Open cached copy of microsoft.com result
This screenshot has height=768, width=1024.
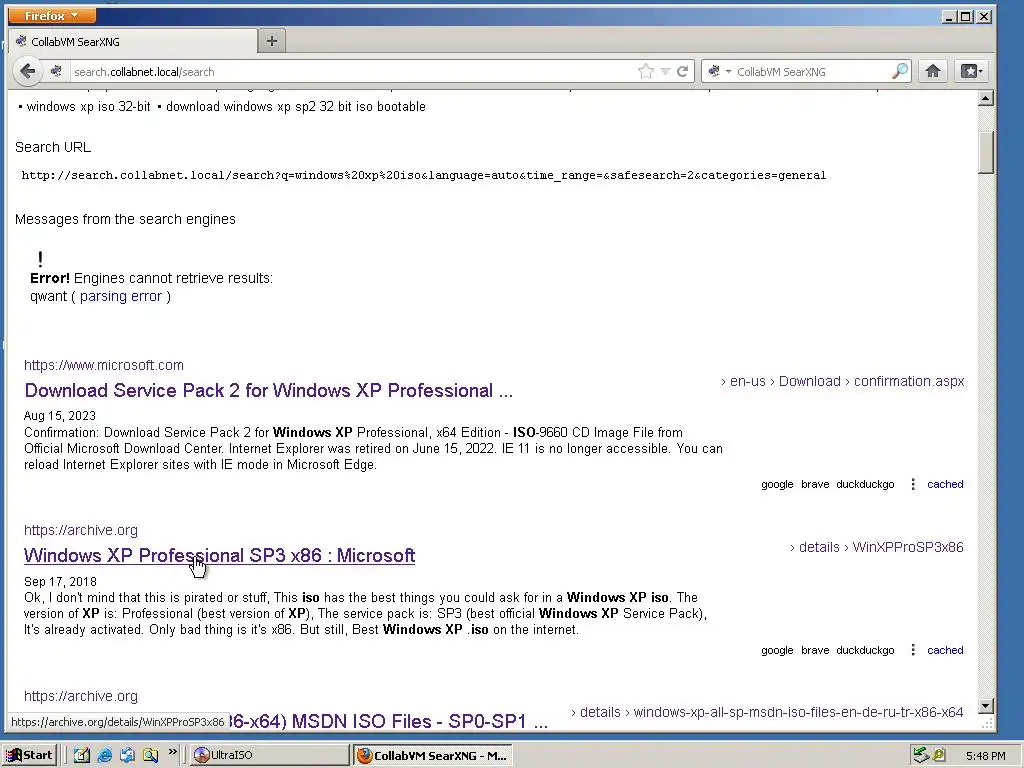(x=945, y=484)
